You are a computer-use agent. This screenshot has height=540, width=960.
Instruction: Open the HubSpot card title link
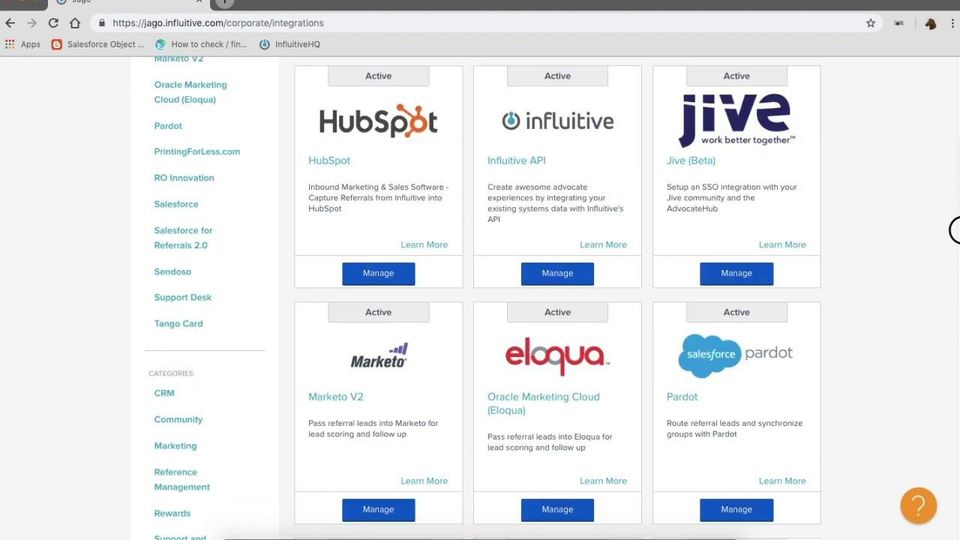[329, 160]
